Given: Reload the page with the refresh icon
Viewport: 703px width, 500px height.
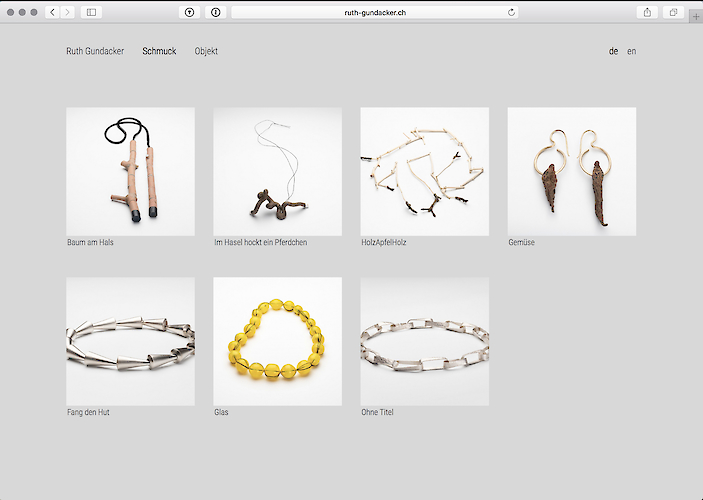Looking at the screenshot, I should (512, 12).
